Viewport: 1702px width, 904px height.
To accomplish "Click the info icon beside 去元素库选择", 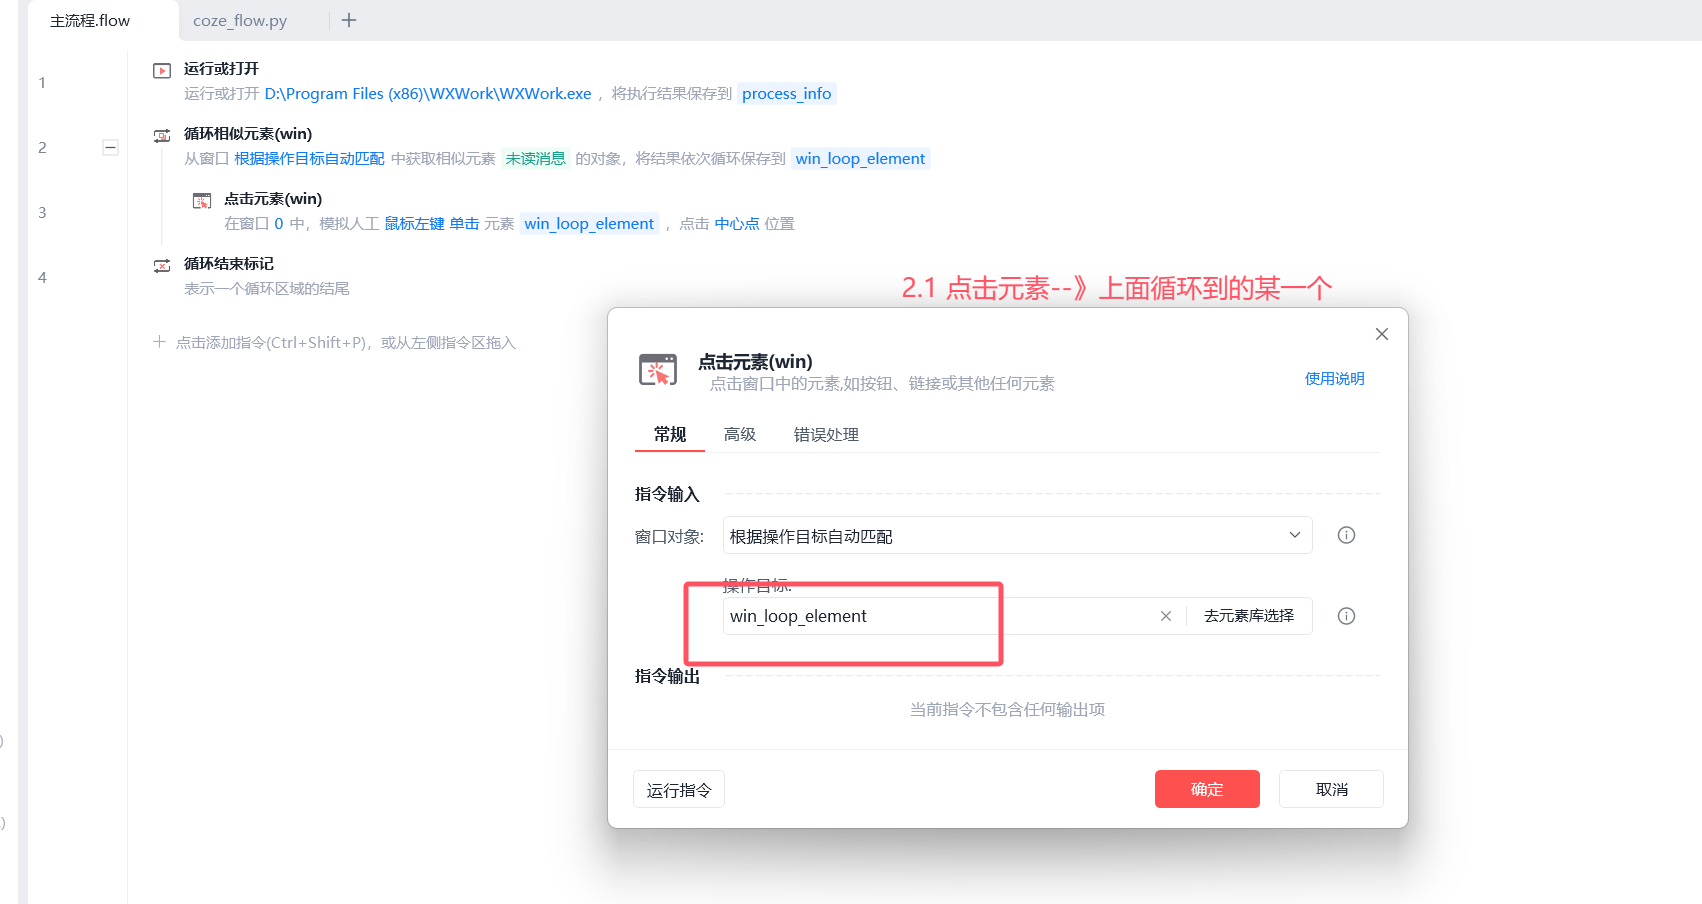I will click(1346, 616).
